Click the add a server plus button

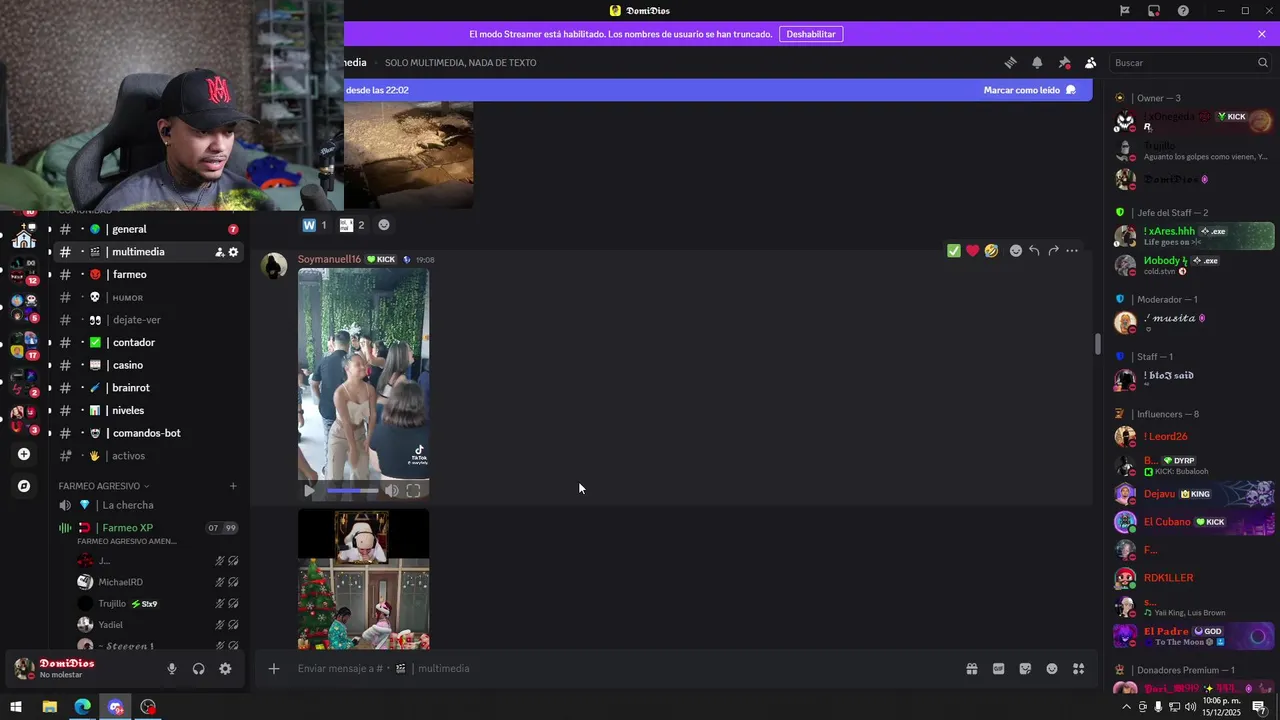(24, 454)
